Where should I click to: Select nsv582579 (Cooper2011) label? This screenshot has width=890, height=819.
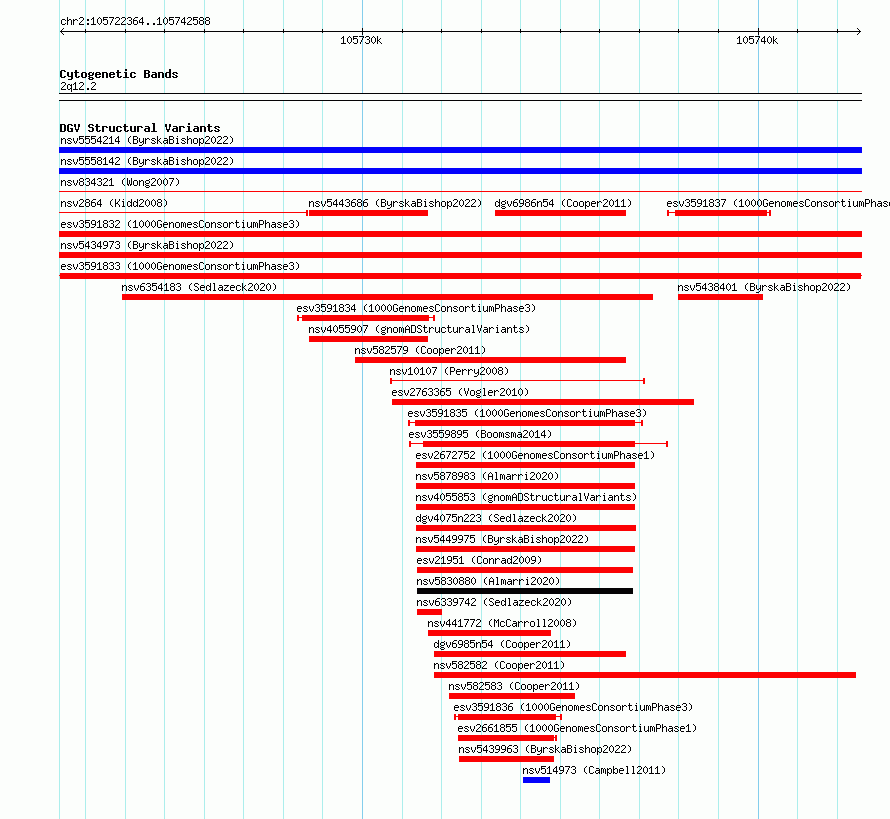pyautogui.click(x=420, y=350)
